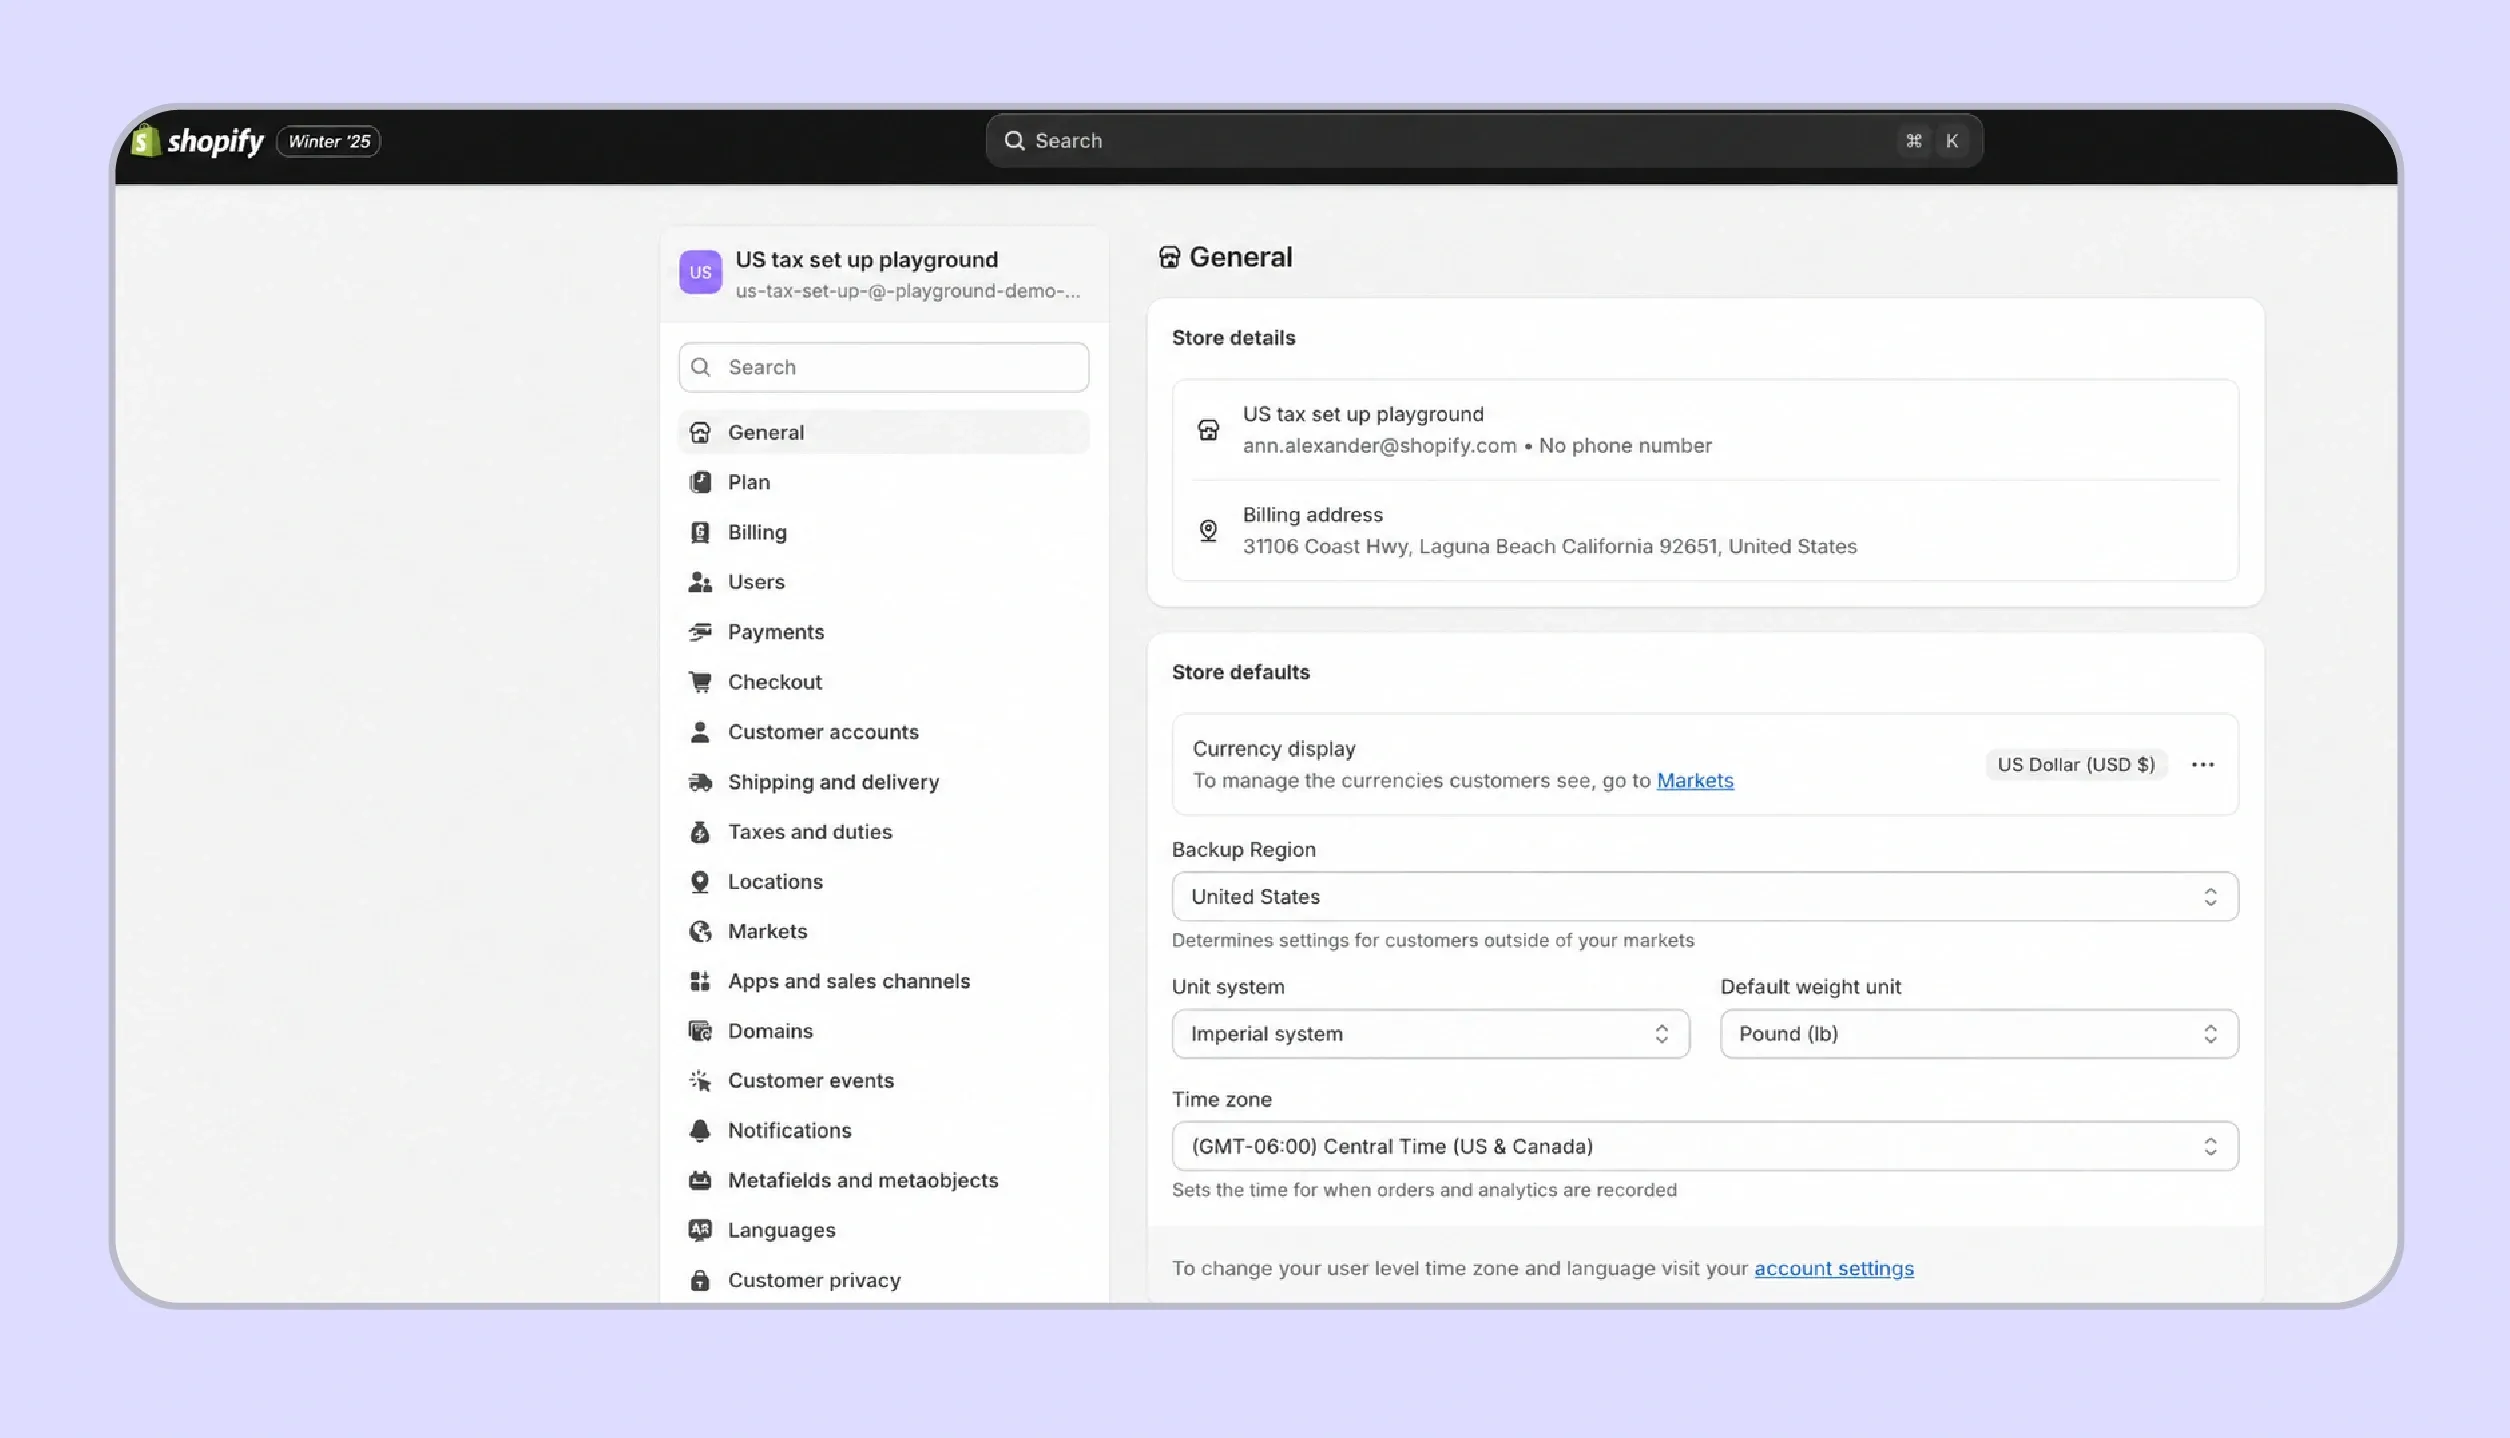The image size is (2510, 1438).
Task: Focus the top Search bar
Action: [x=1484, y=141]
